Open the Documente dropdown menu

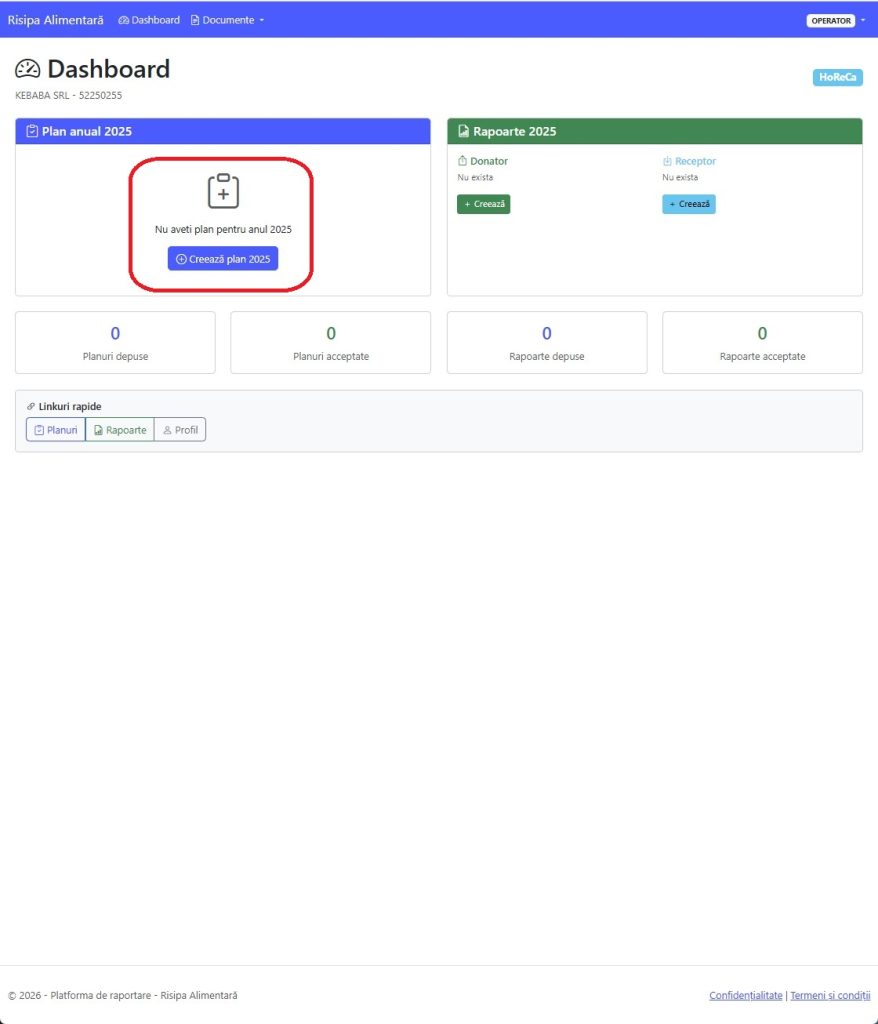pos(228,20)
